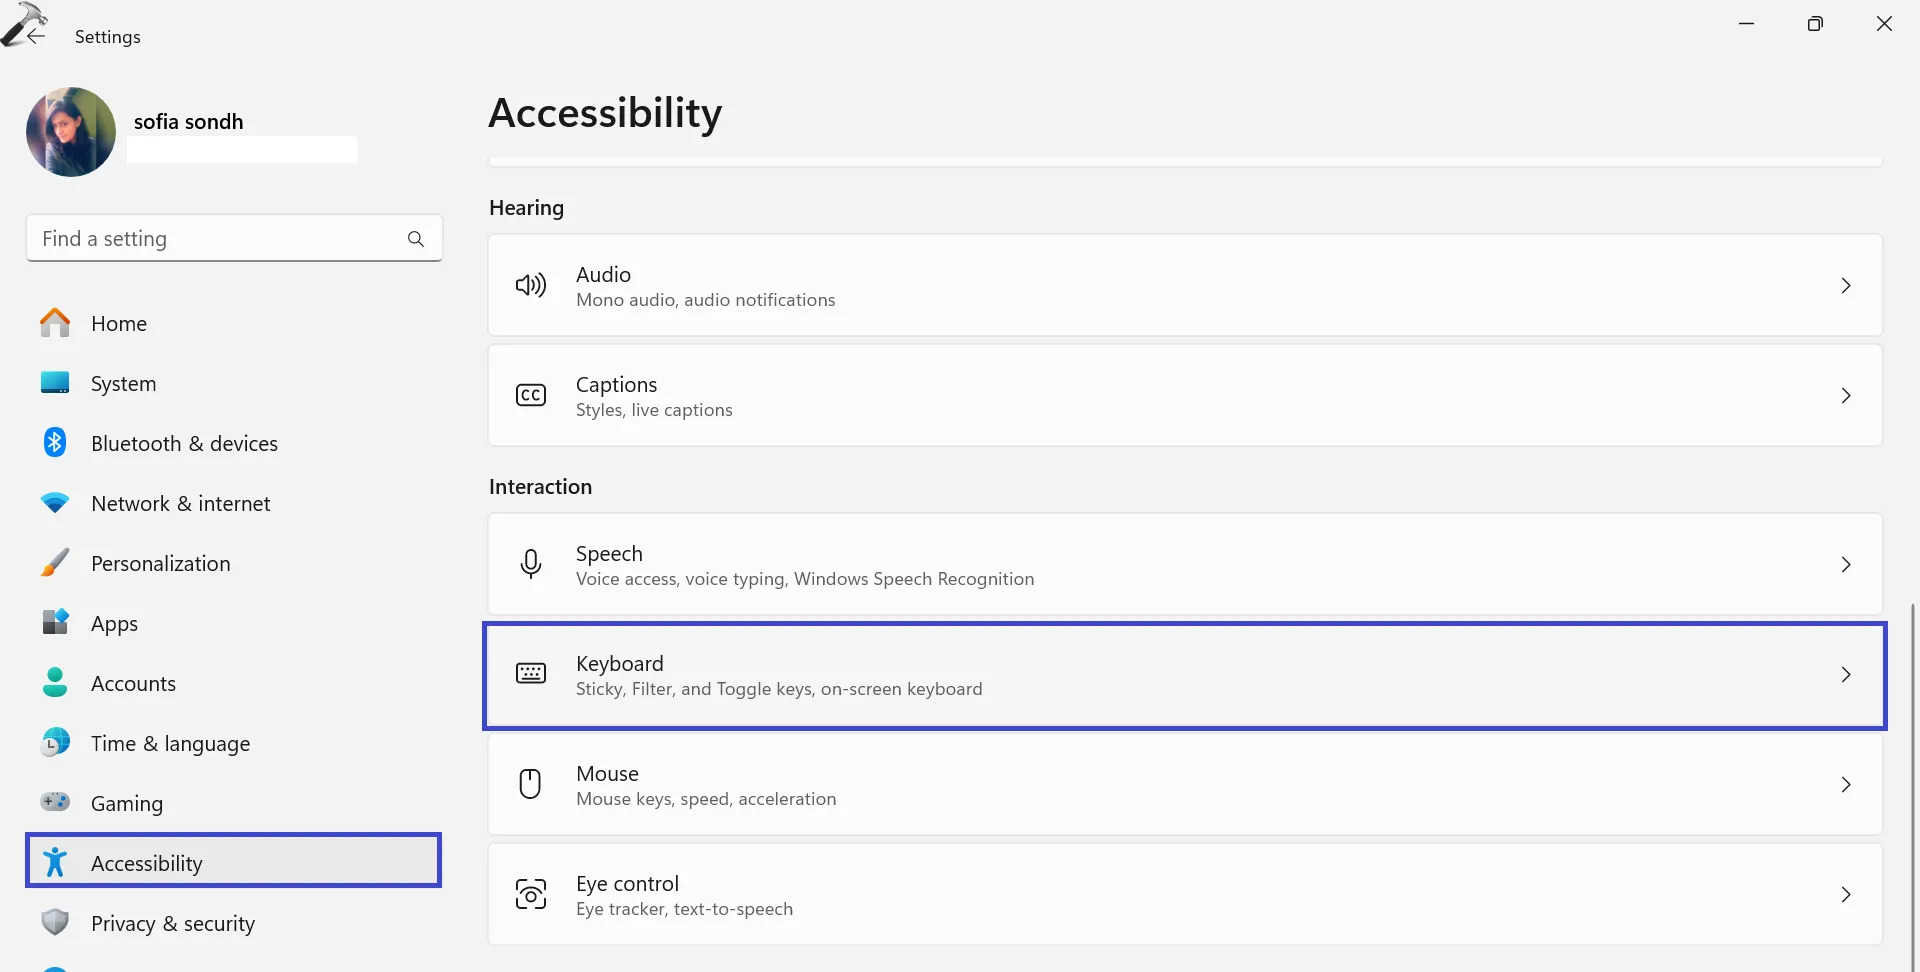Expand the Mouse settings chevron
1920x972 pixels.
coord(1846,785)
